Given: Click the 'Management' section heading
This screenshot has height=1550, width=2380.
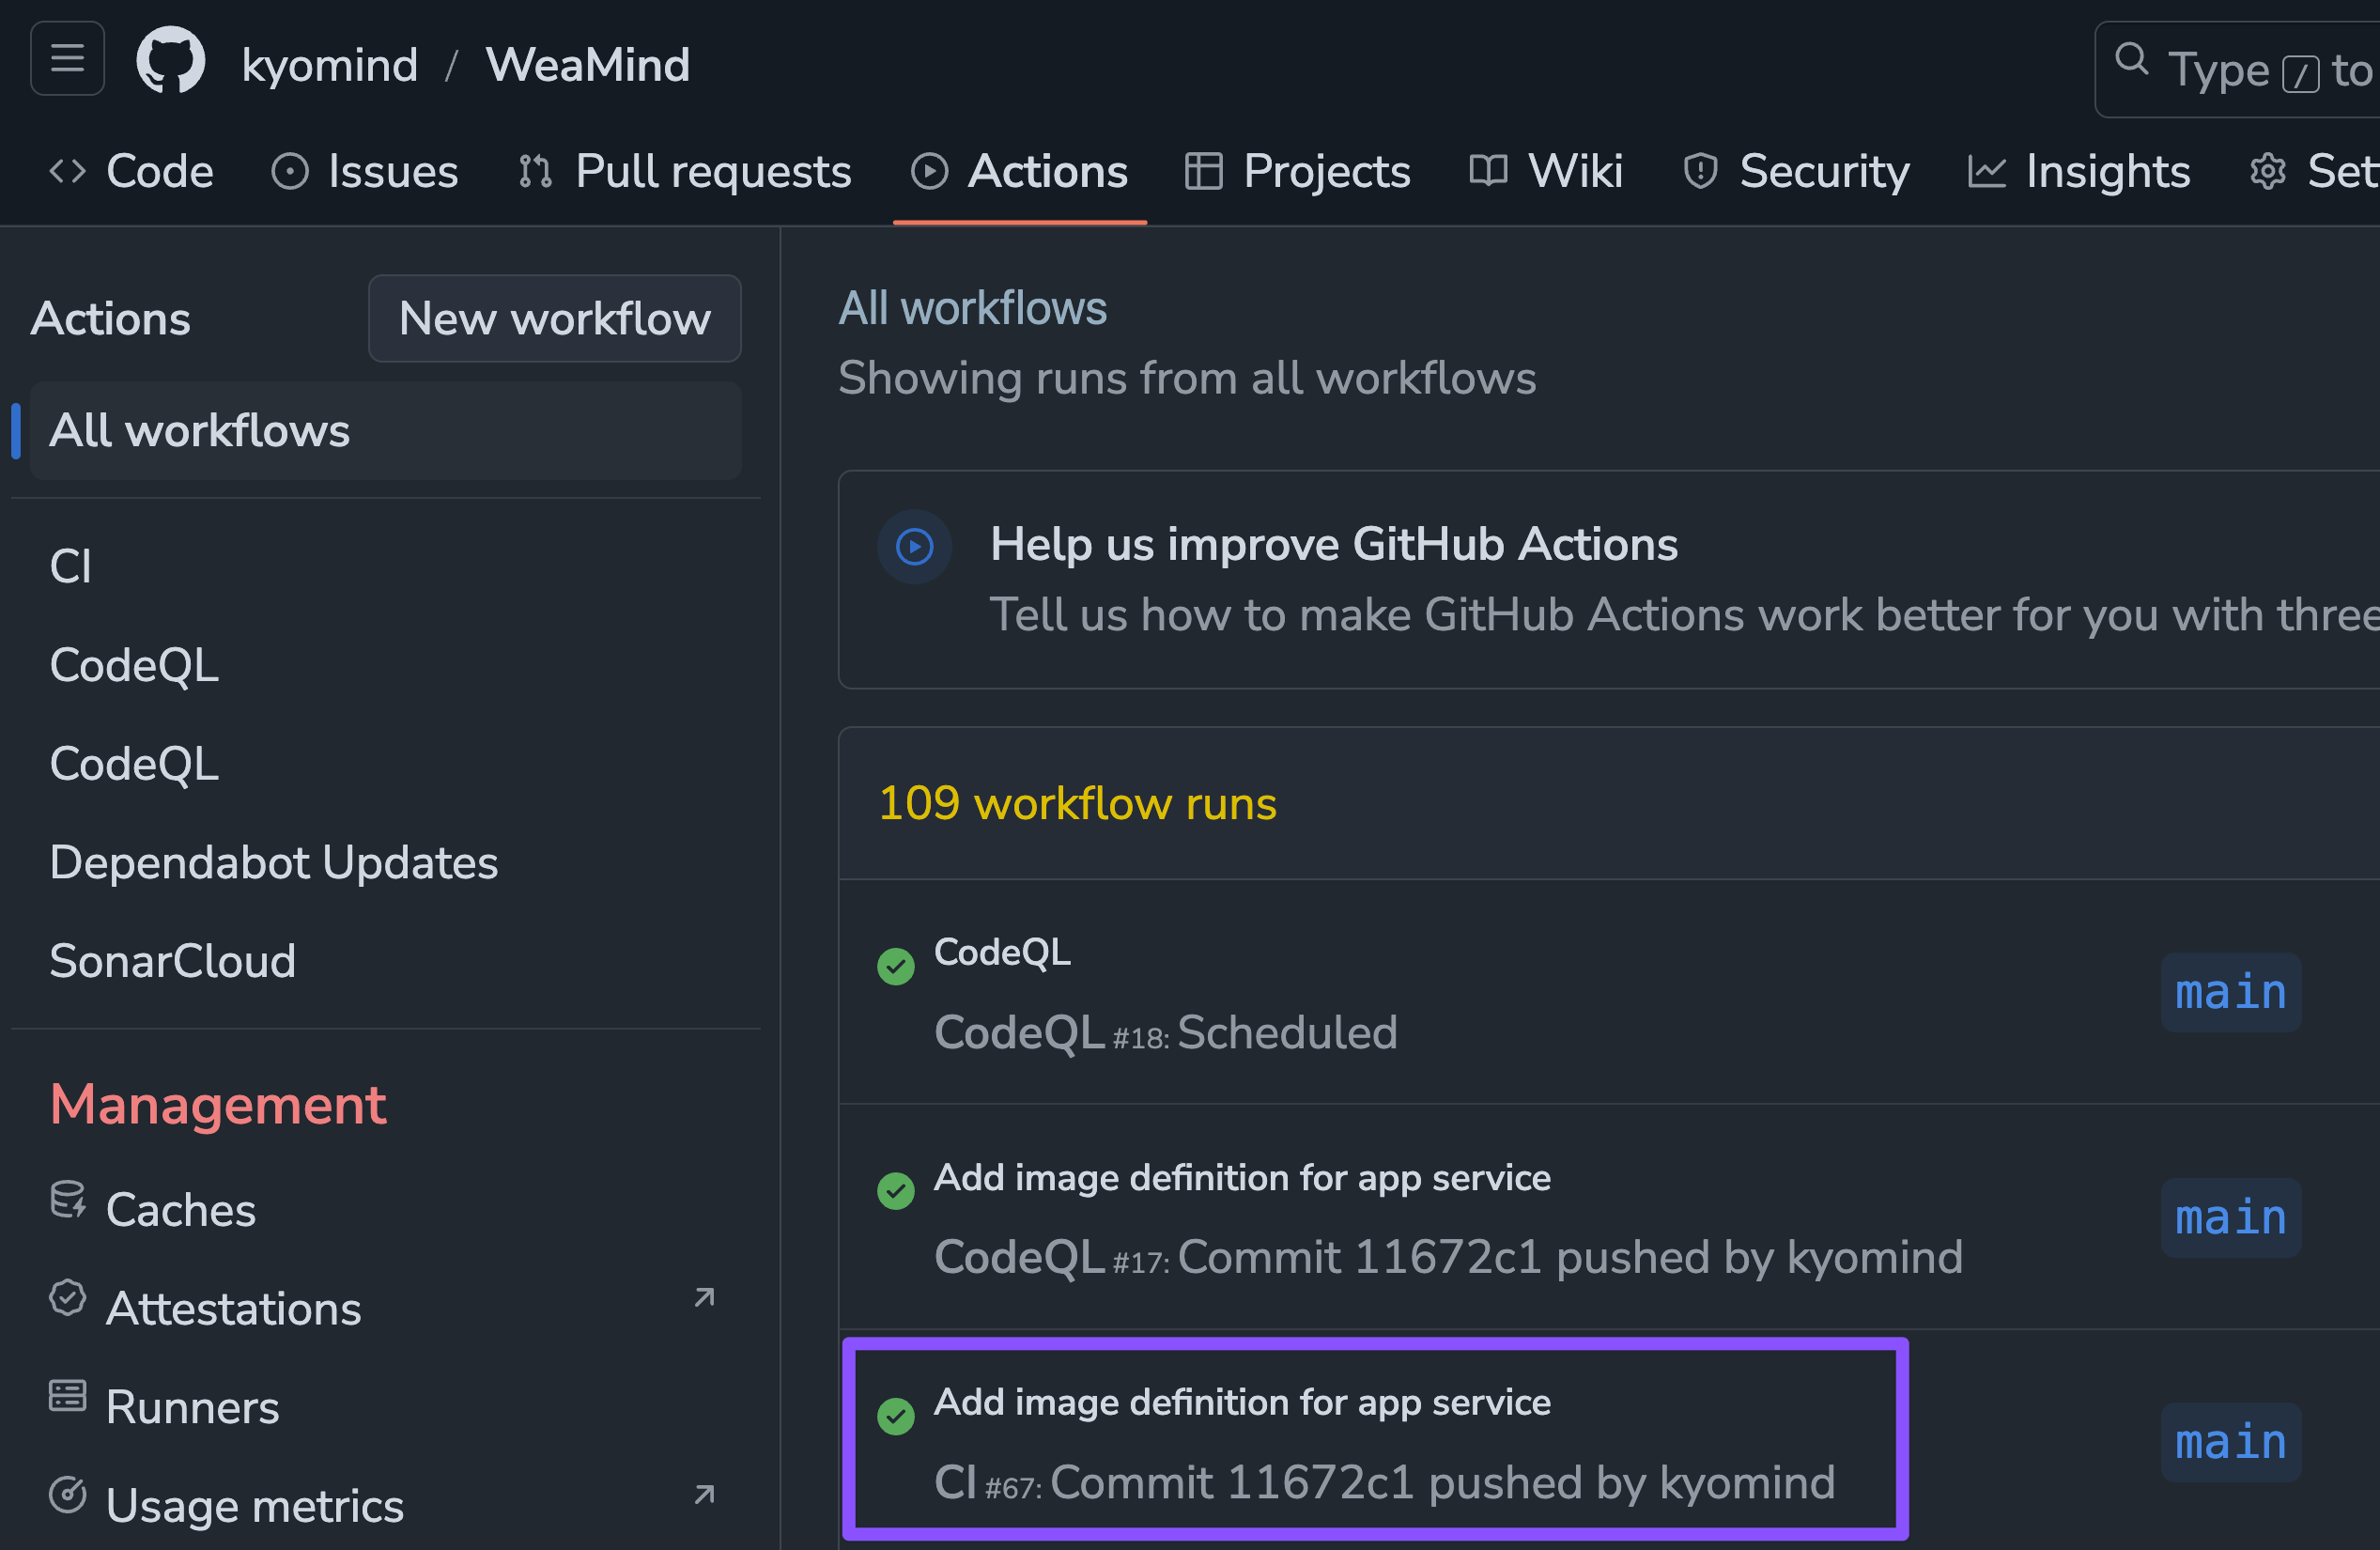Looking at the screenshot, I should point(218,1105).
